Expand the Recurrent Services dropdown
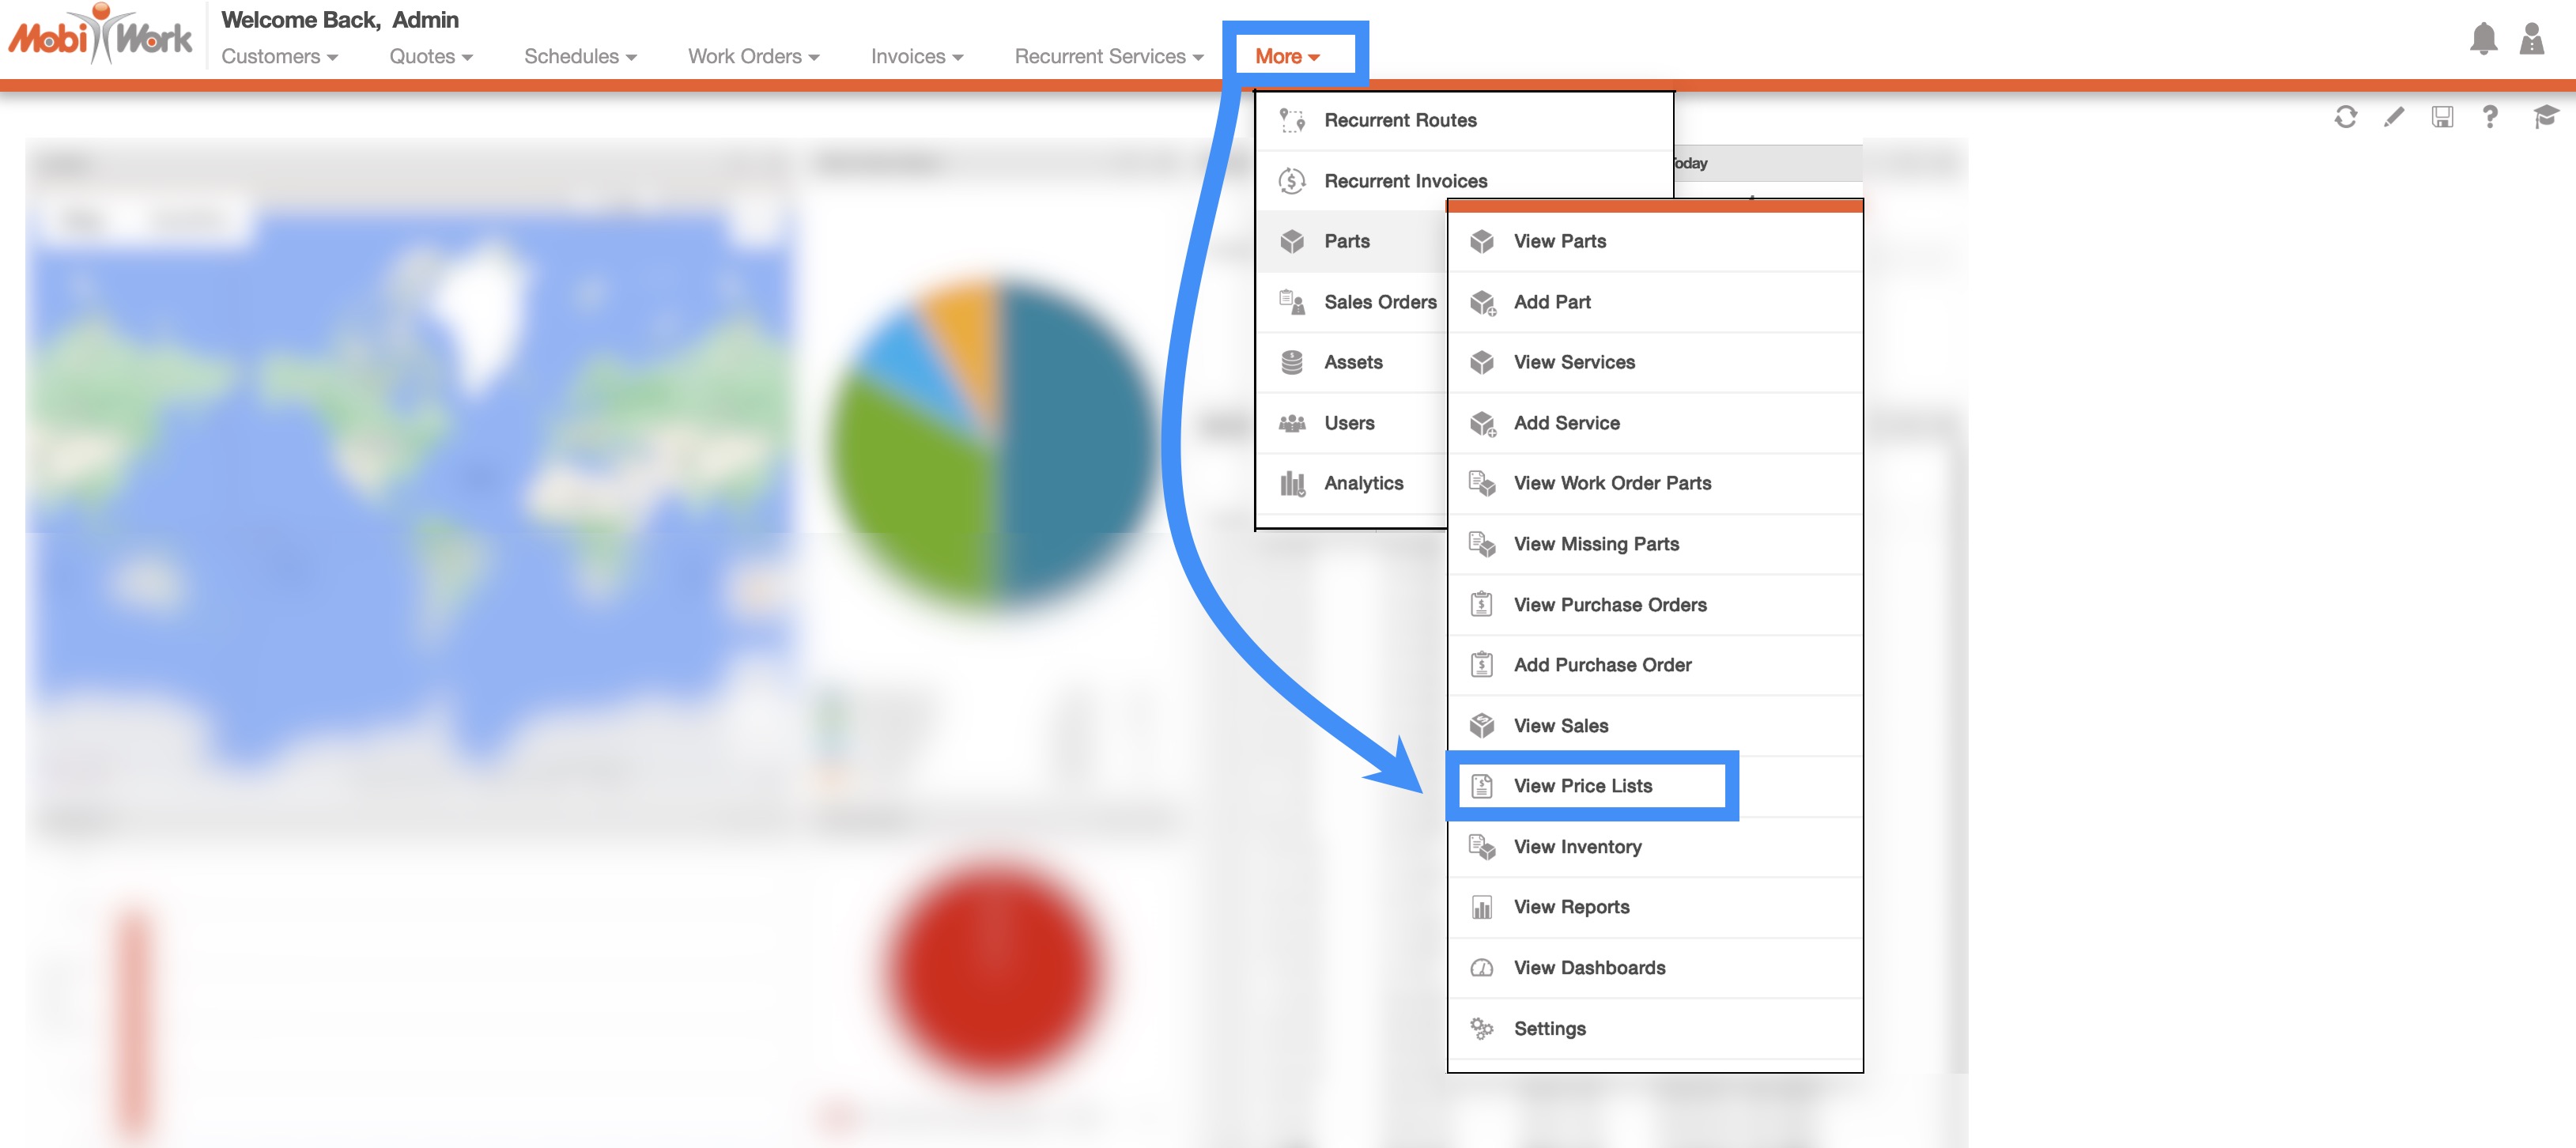The image size is (2576, 1148). coord(1108,57)
